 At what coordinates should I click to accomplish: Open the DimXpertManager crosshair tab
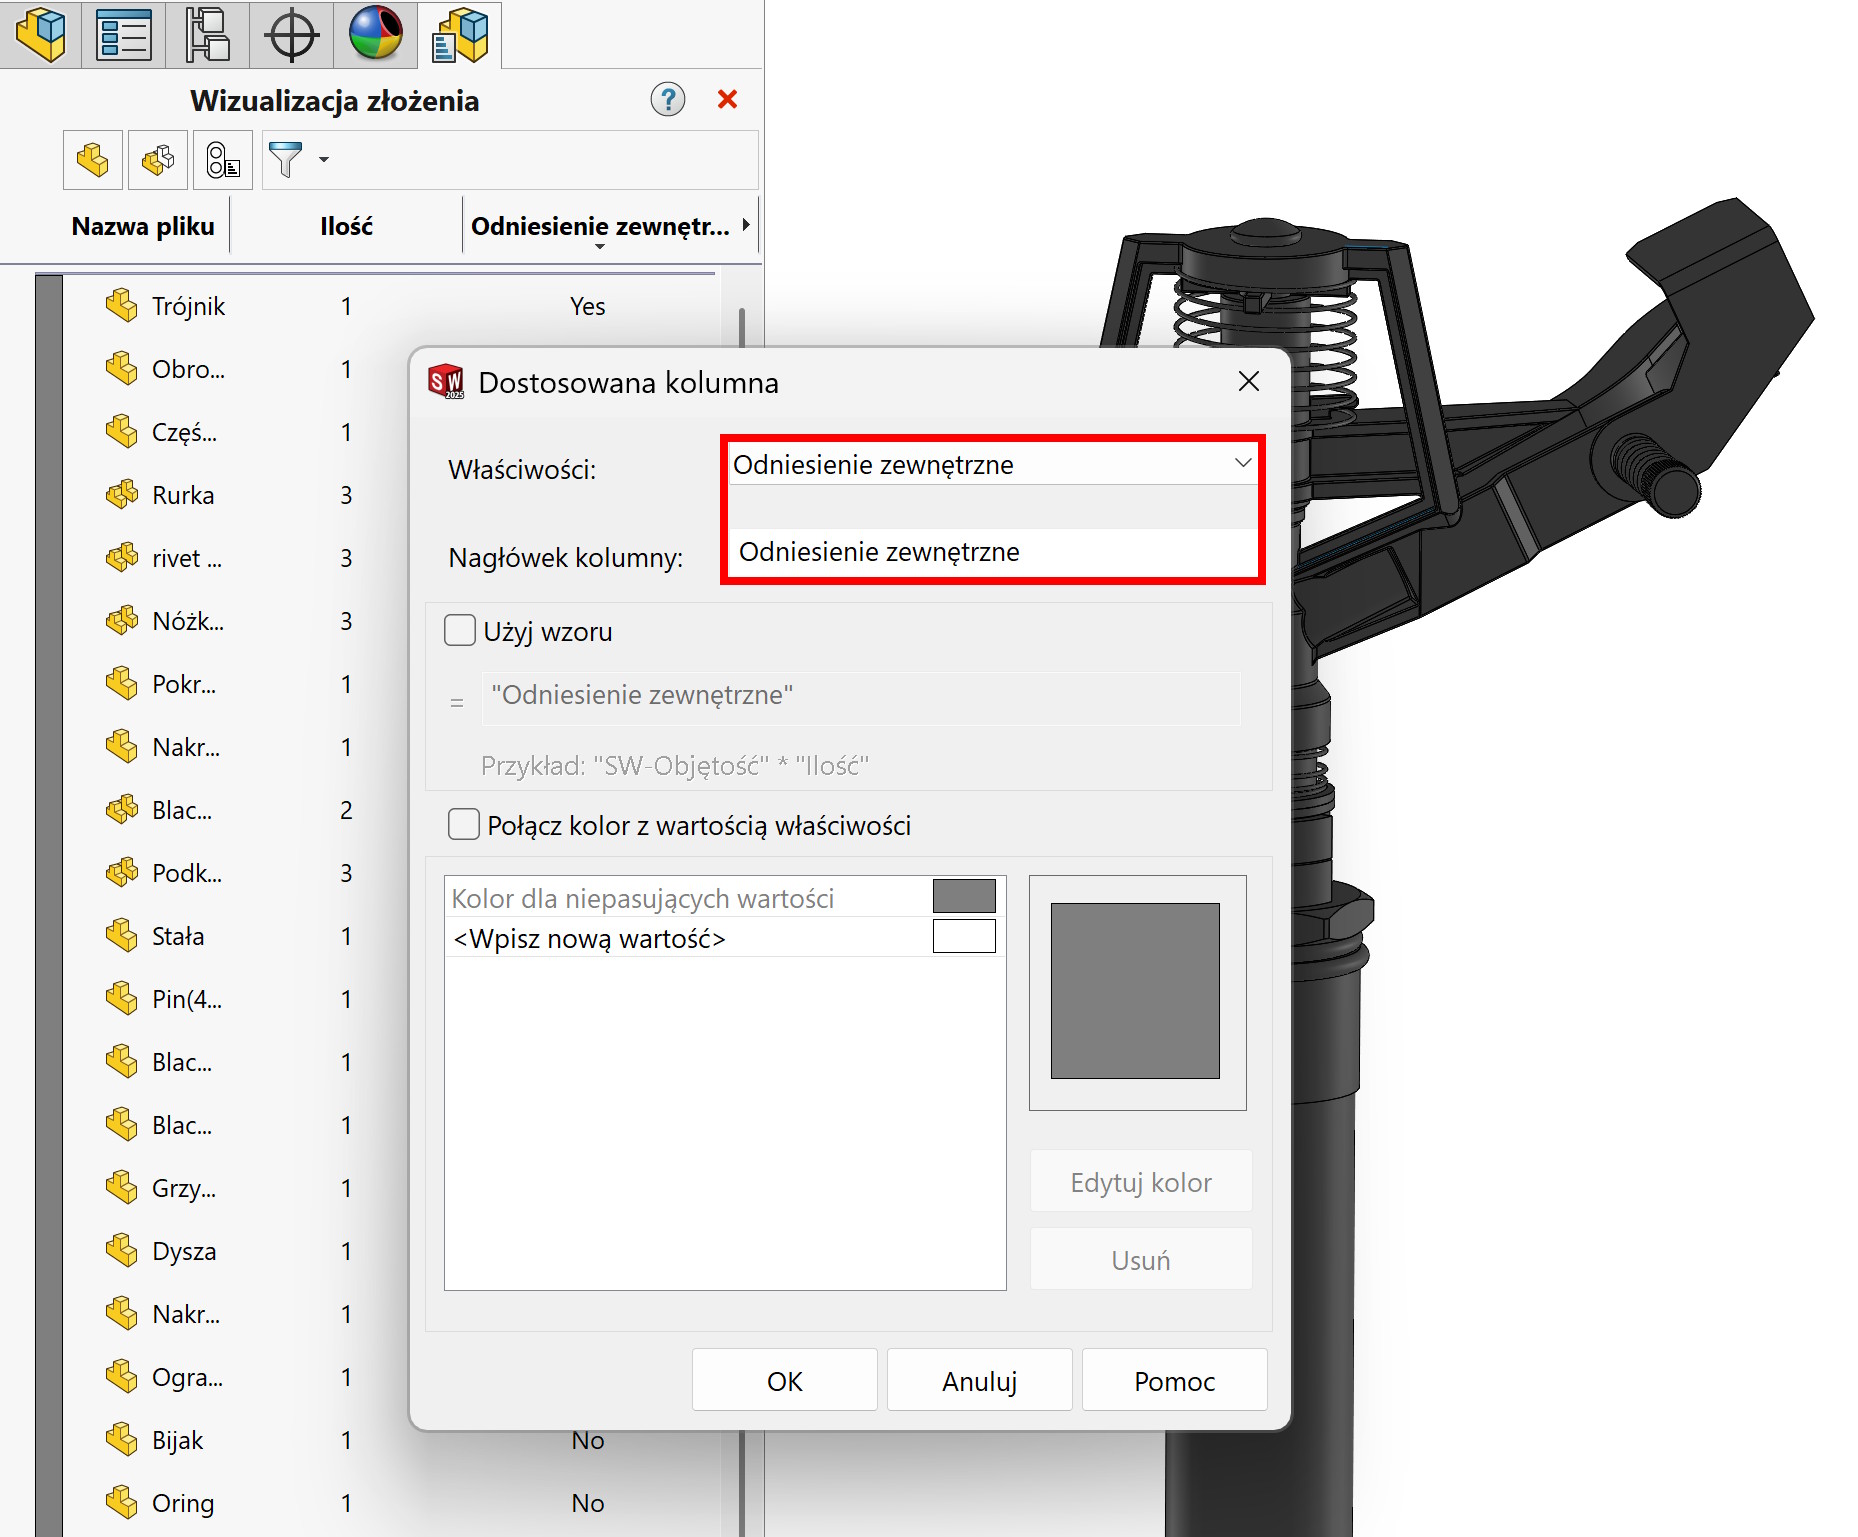291,35
